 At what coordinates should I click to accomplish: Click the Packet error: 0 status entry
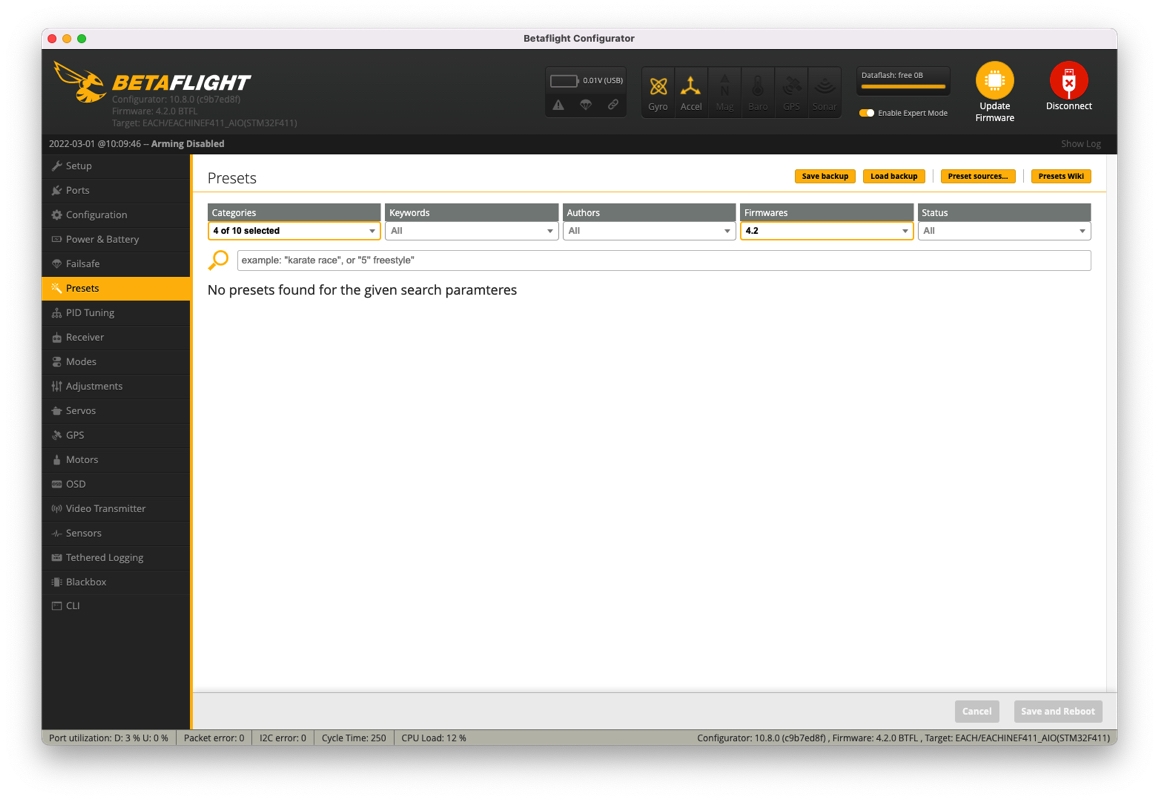point(214,738)
